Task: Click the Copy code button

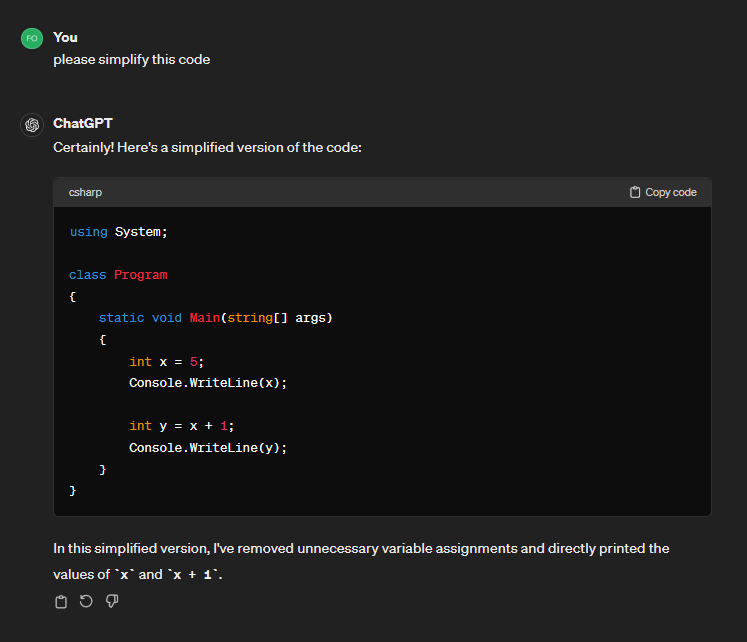Action: [663, 192]
